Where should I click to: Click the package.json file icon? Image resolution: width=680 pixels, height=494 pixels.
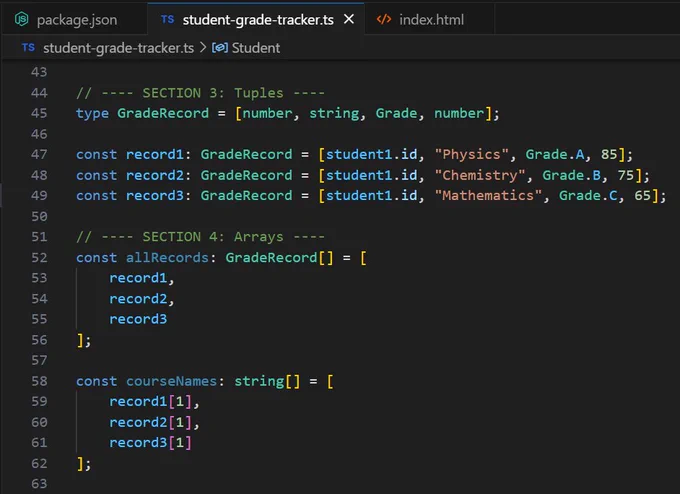(x=21, y=19)
